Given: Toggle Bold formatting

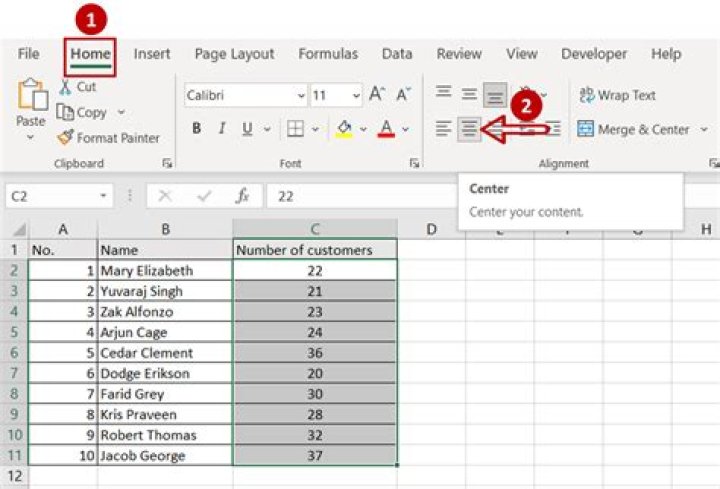Looking at the screenshot, I should click(197, 128).
